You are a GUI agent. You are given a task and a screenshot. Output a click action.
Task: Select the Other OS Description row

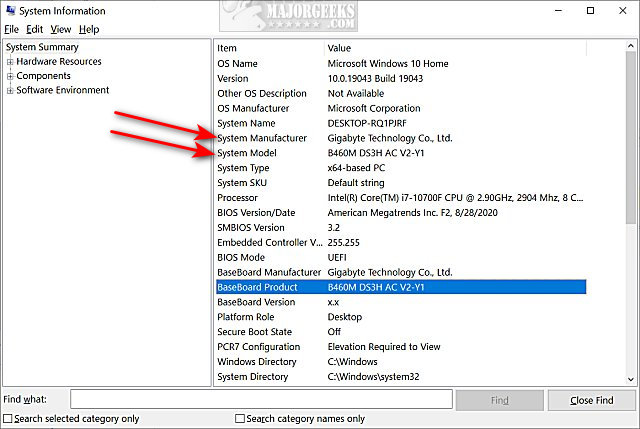click(401, 93)
